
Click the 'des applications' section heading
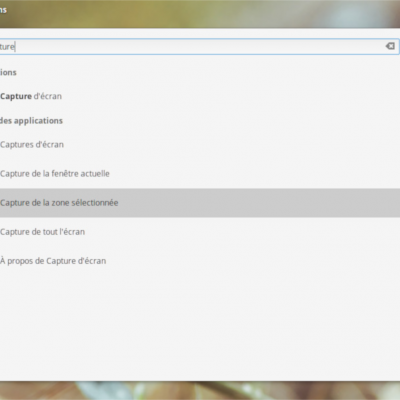tap(31, 121)
